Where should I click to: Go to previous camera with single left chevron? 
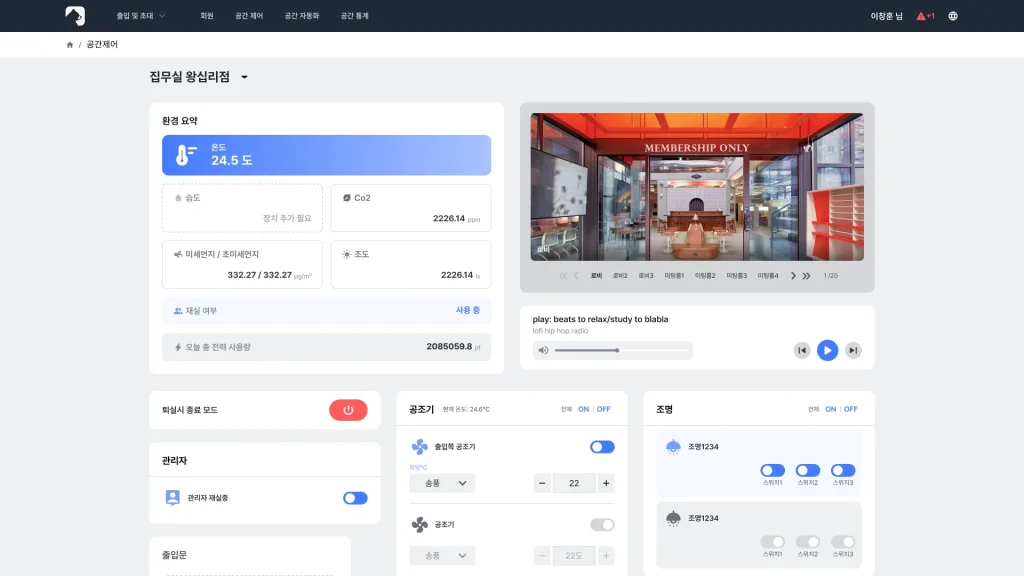point(576,276)
